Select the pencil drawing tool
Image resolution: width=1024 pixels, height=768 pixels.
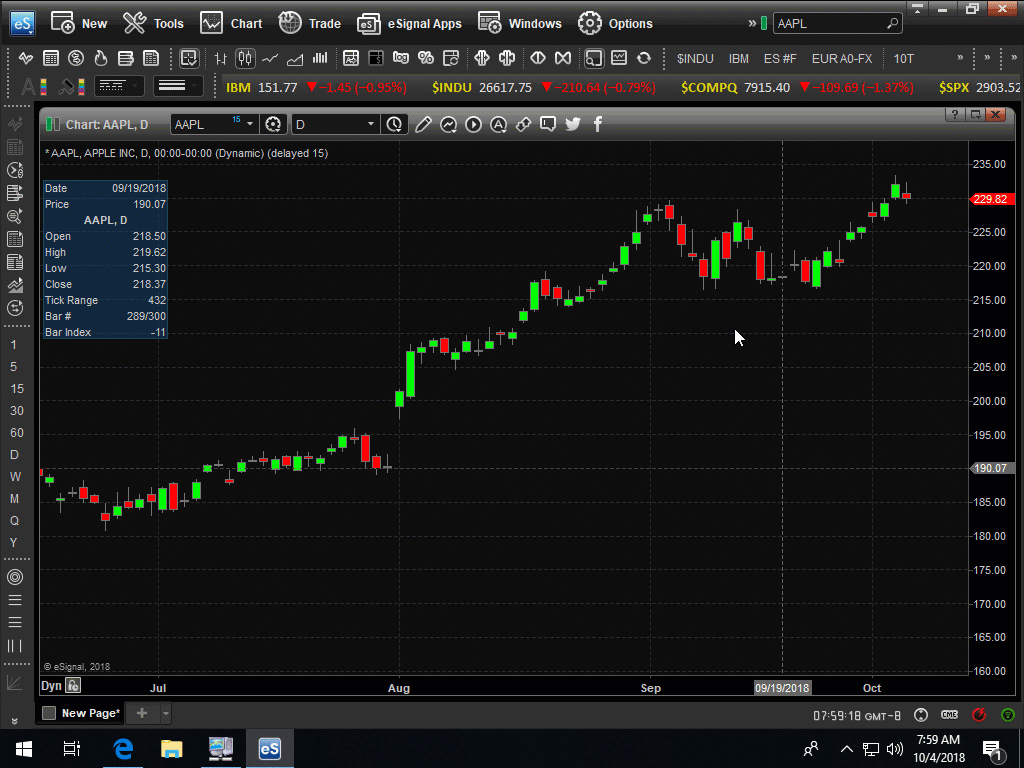point(423,124)
